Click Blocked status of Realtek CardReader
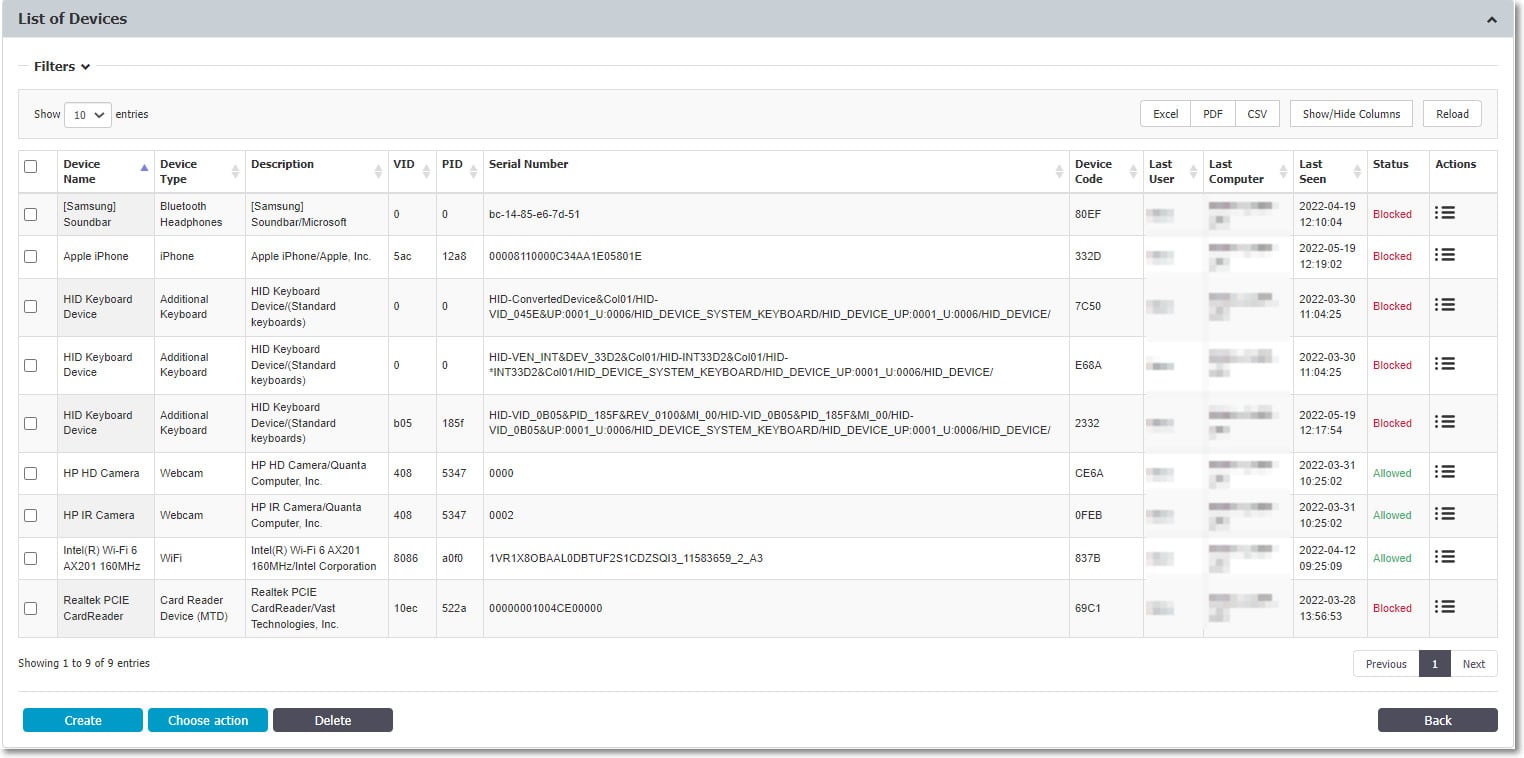The height and width of the screenshot is (758, 1524). pyautogui.click(x=1392, y=608)
